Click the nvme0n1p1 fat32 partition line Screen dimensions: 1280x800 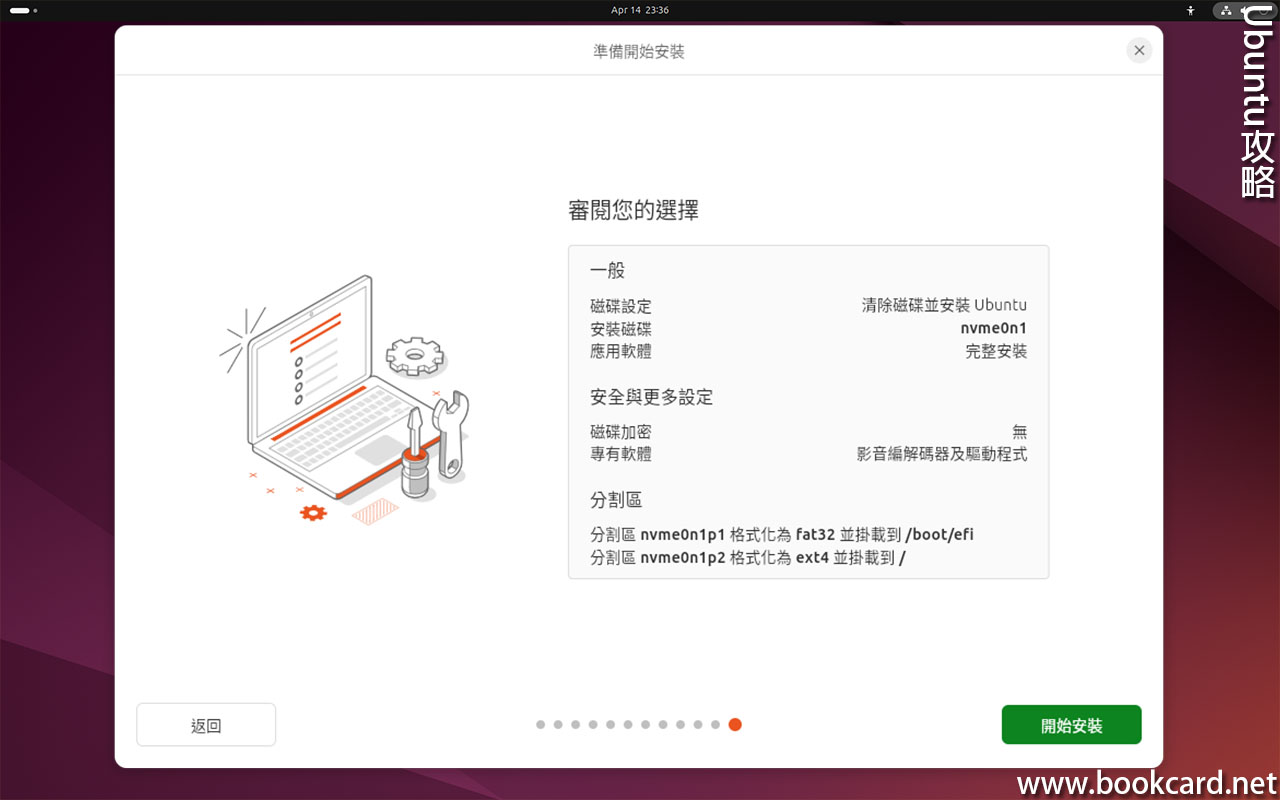(782, 534)
